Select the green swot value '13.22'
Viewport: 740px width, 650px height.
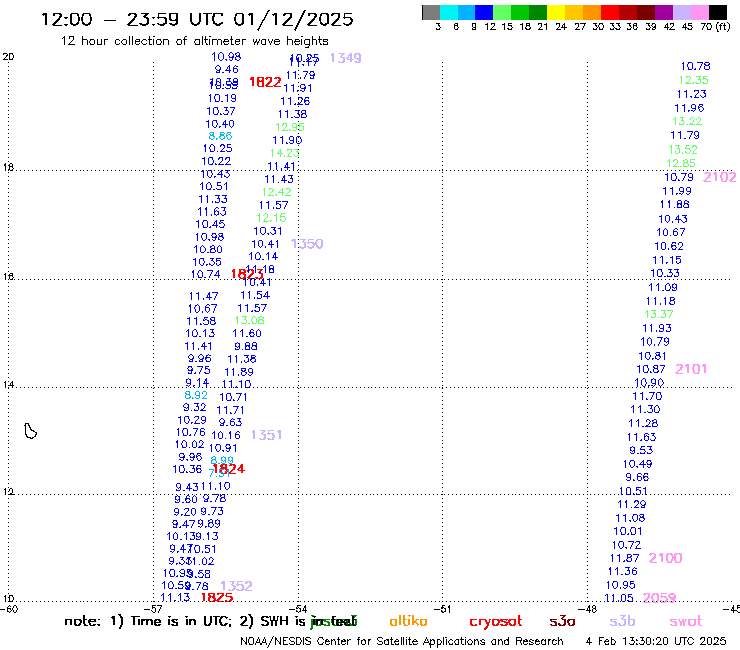click(x=687, y=121)
